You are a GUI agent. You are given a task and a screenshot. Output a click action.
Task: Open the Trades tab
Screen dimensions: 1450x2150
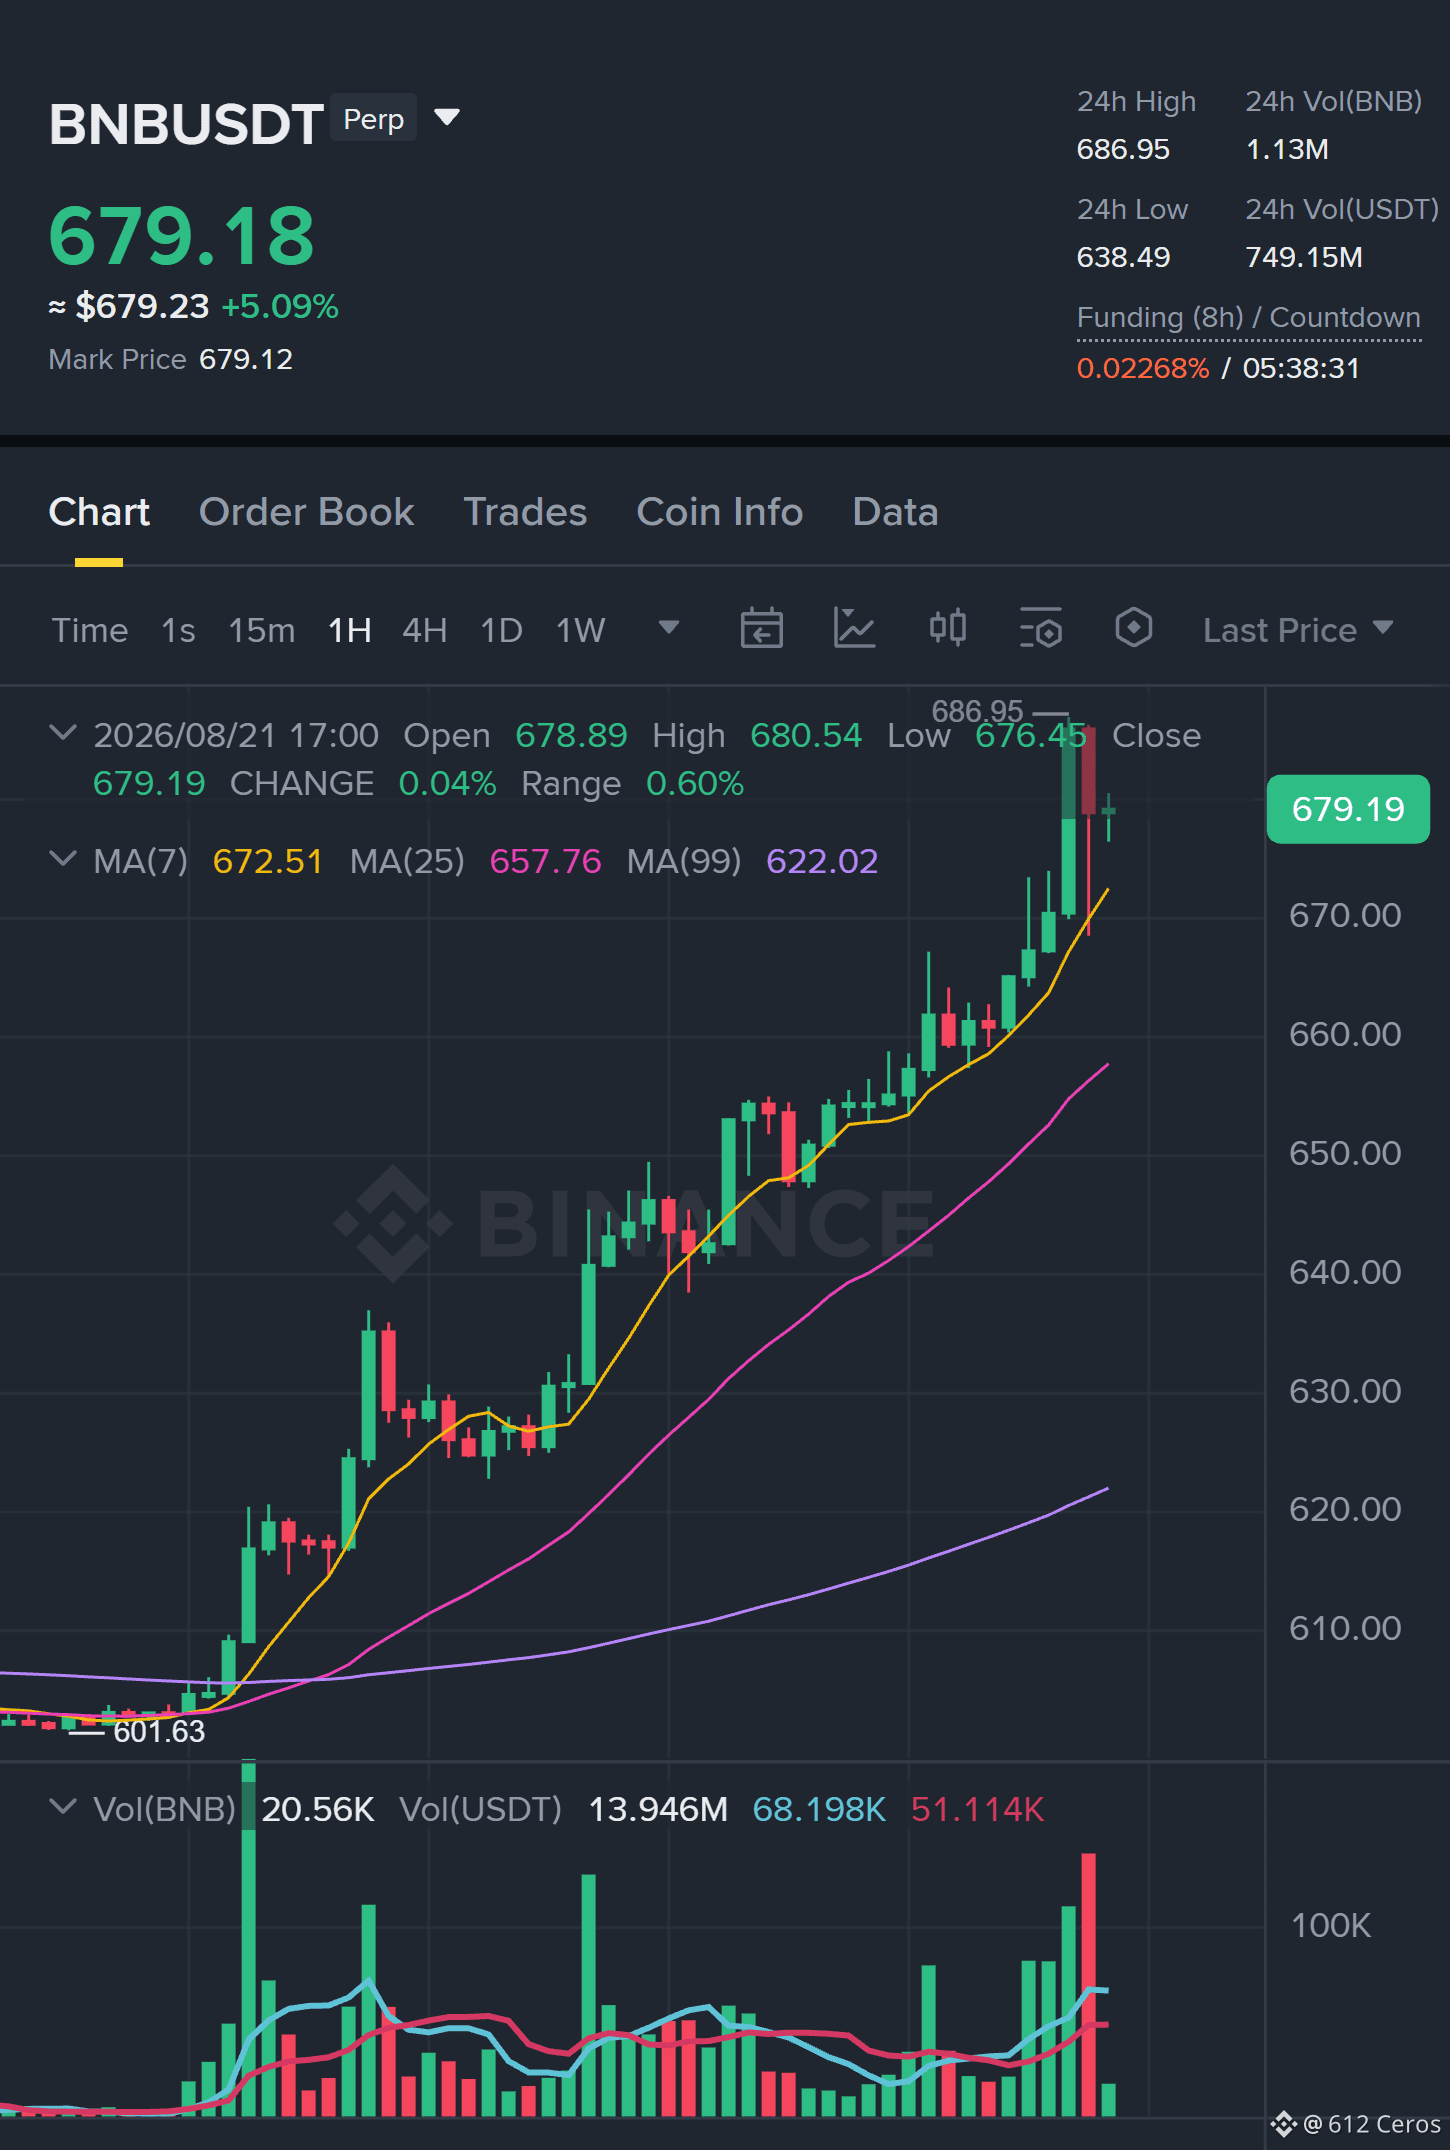click(x=525, y=512)
